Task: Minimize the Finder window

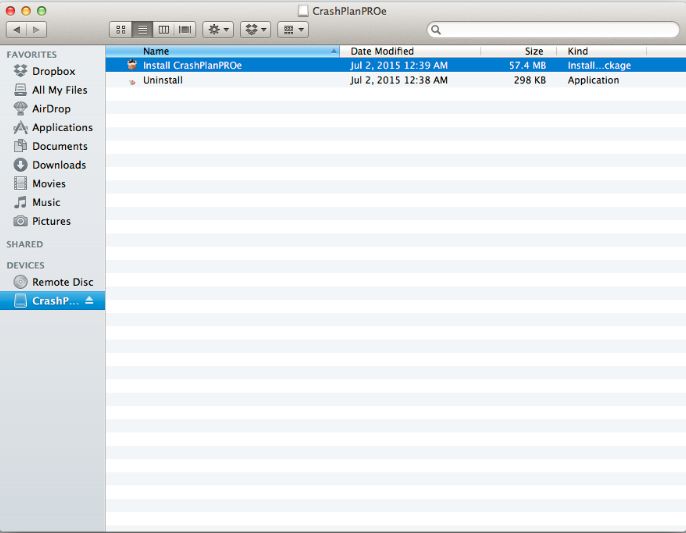Action: coord(26,11)
